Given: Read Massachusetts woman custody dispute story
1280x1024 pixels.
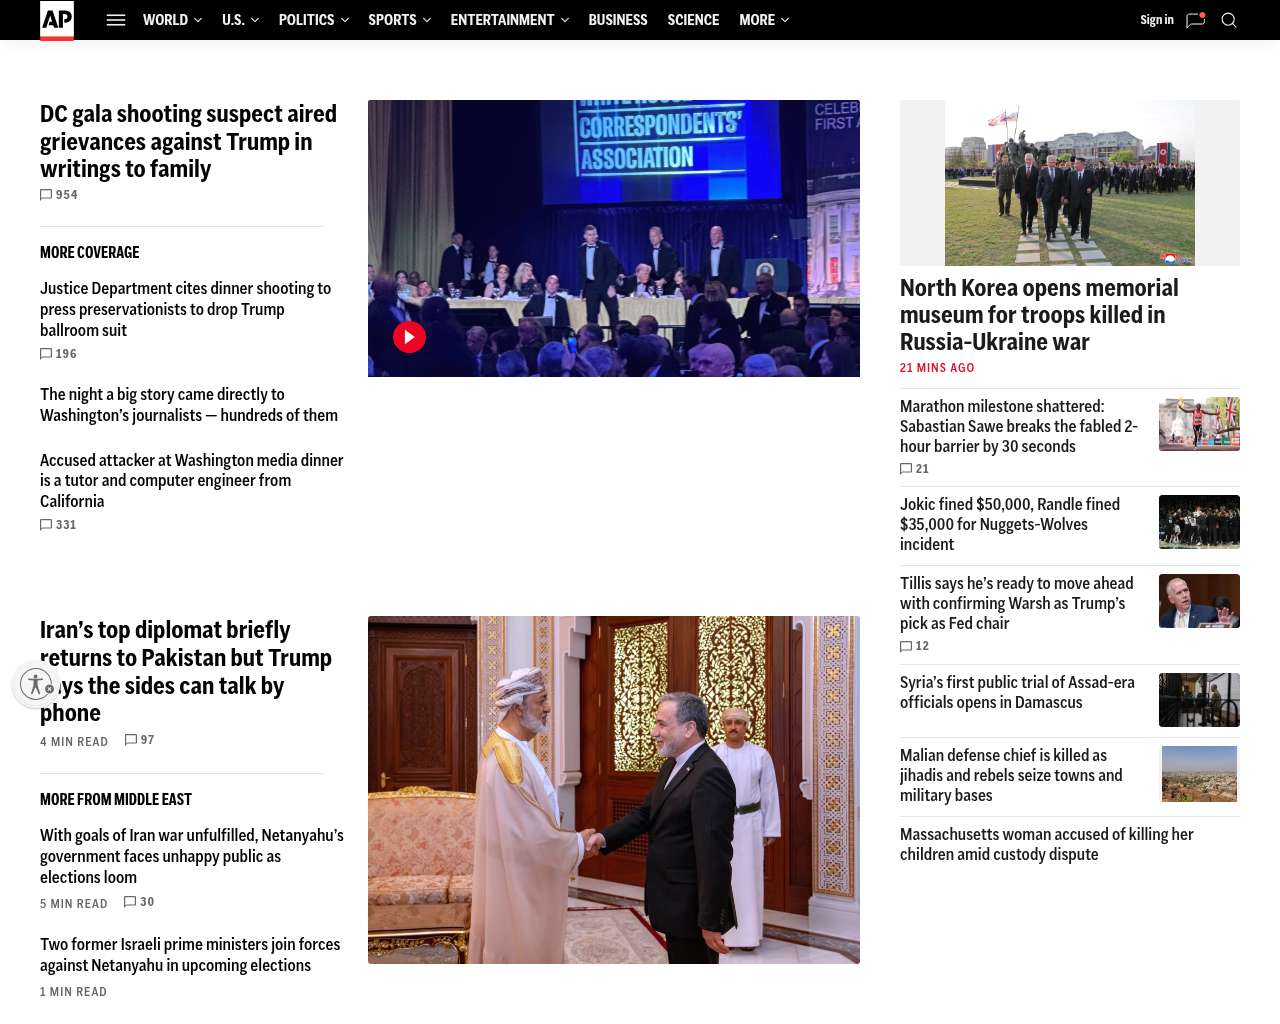Looking at the screenshot, I should click(1046, 844).
